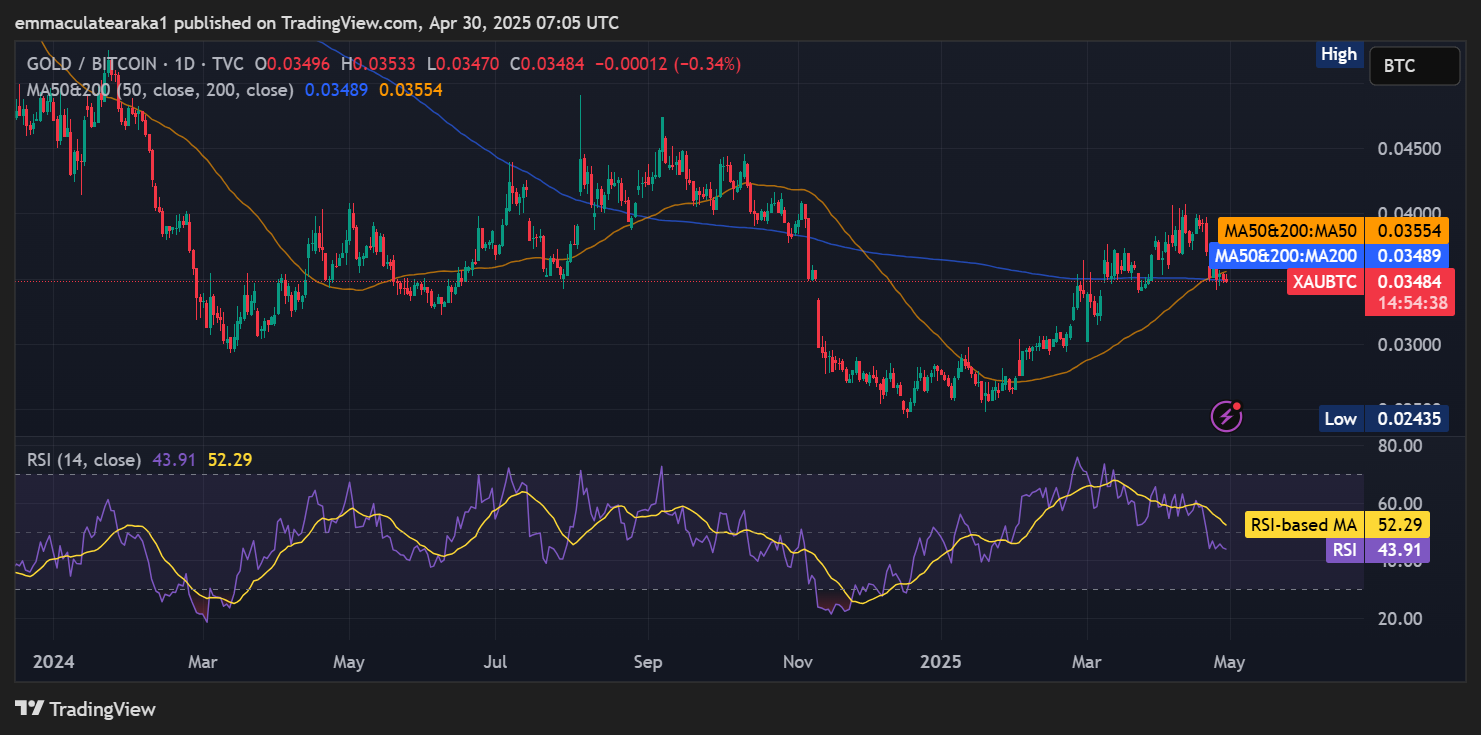Click the TradingView logo
Viewport: 1481px width, 735px height.
coord(86,709)
